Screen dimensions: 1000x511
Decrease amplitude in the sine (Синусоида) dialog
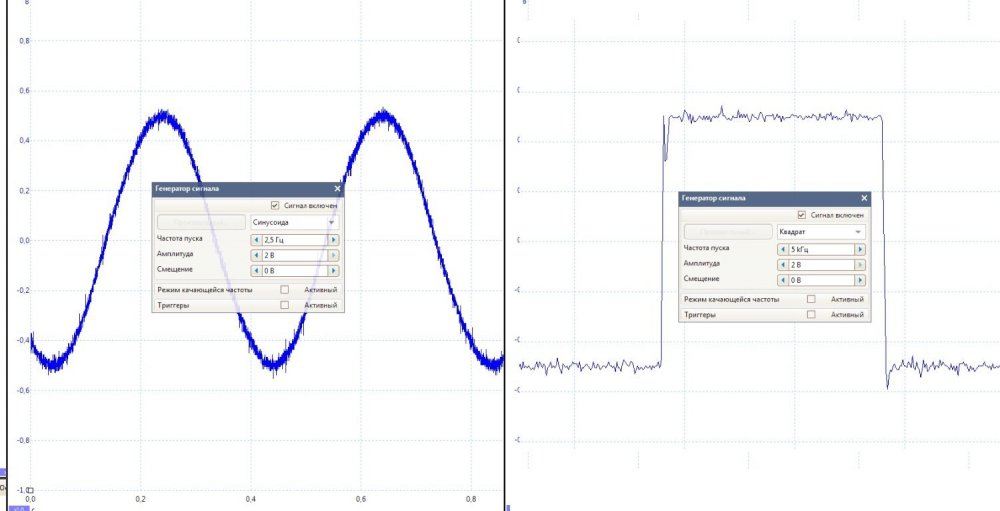point(254,255)
